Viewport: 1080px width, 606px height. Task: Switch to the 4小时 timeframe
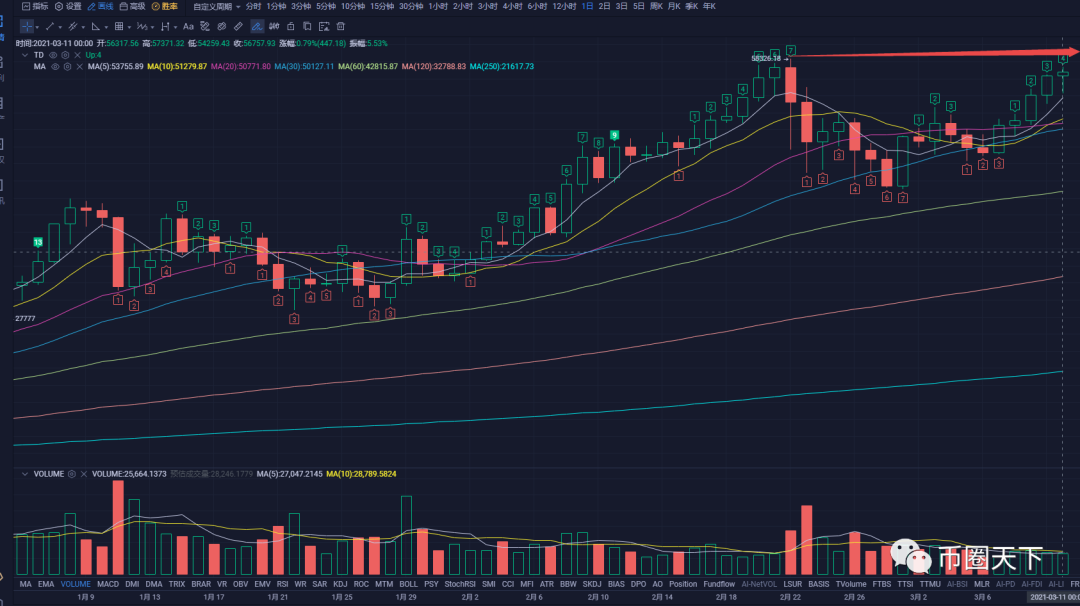(513, 6)
